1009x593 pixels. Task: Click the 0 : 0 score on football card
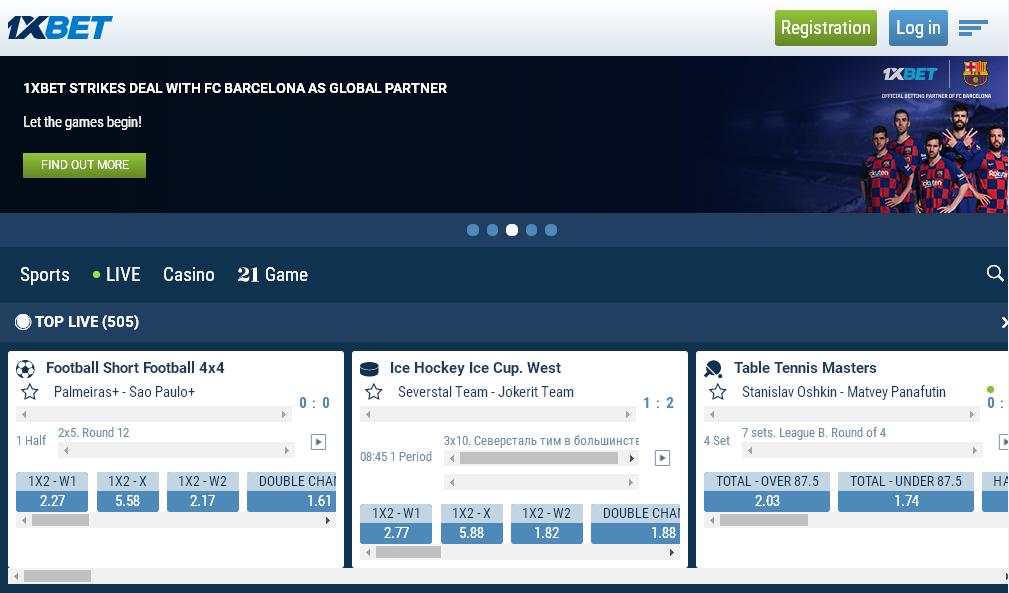315,403
